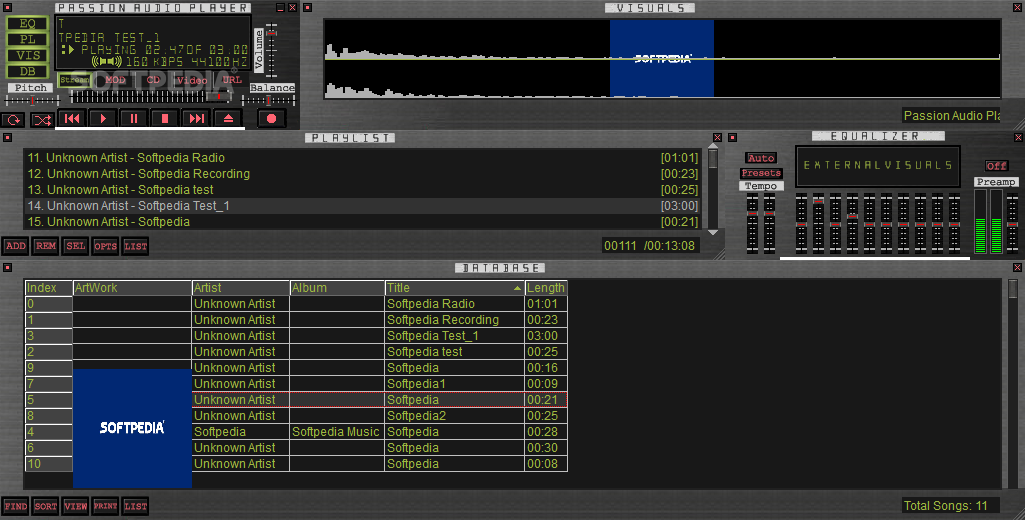Image resolution: width=1025 pixels, height=520 pixels.
Task: Select the Softpedia1 title cell
Action: [455, 384]
